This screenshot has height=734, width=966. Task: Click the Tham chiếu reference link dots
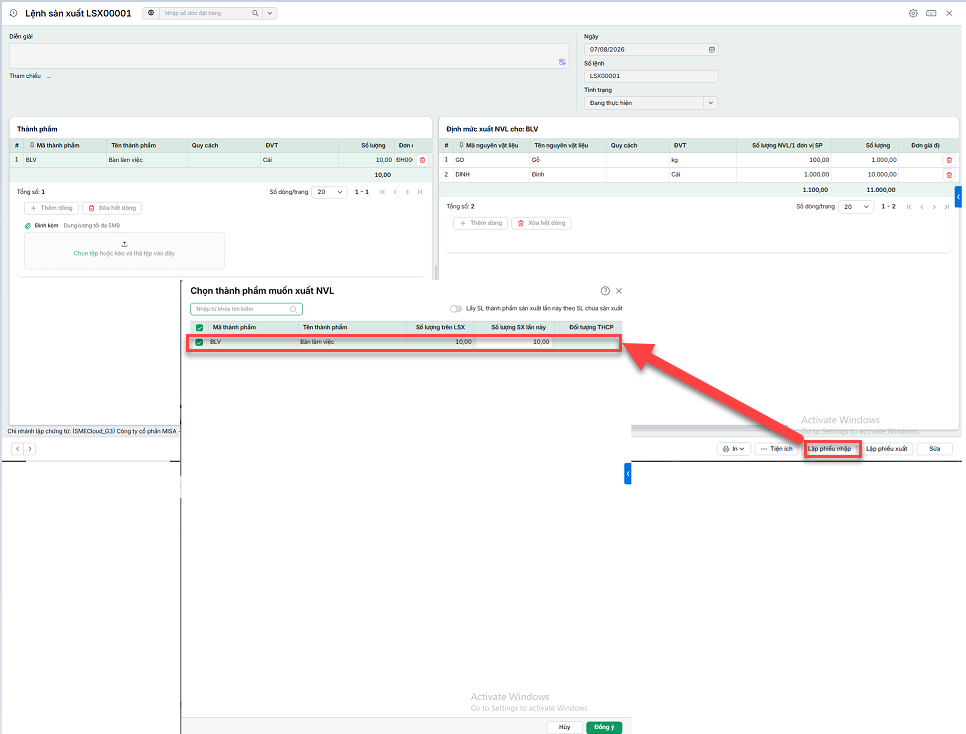click(49, 76)
